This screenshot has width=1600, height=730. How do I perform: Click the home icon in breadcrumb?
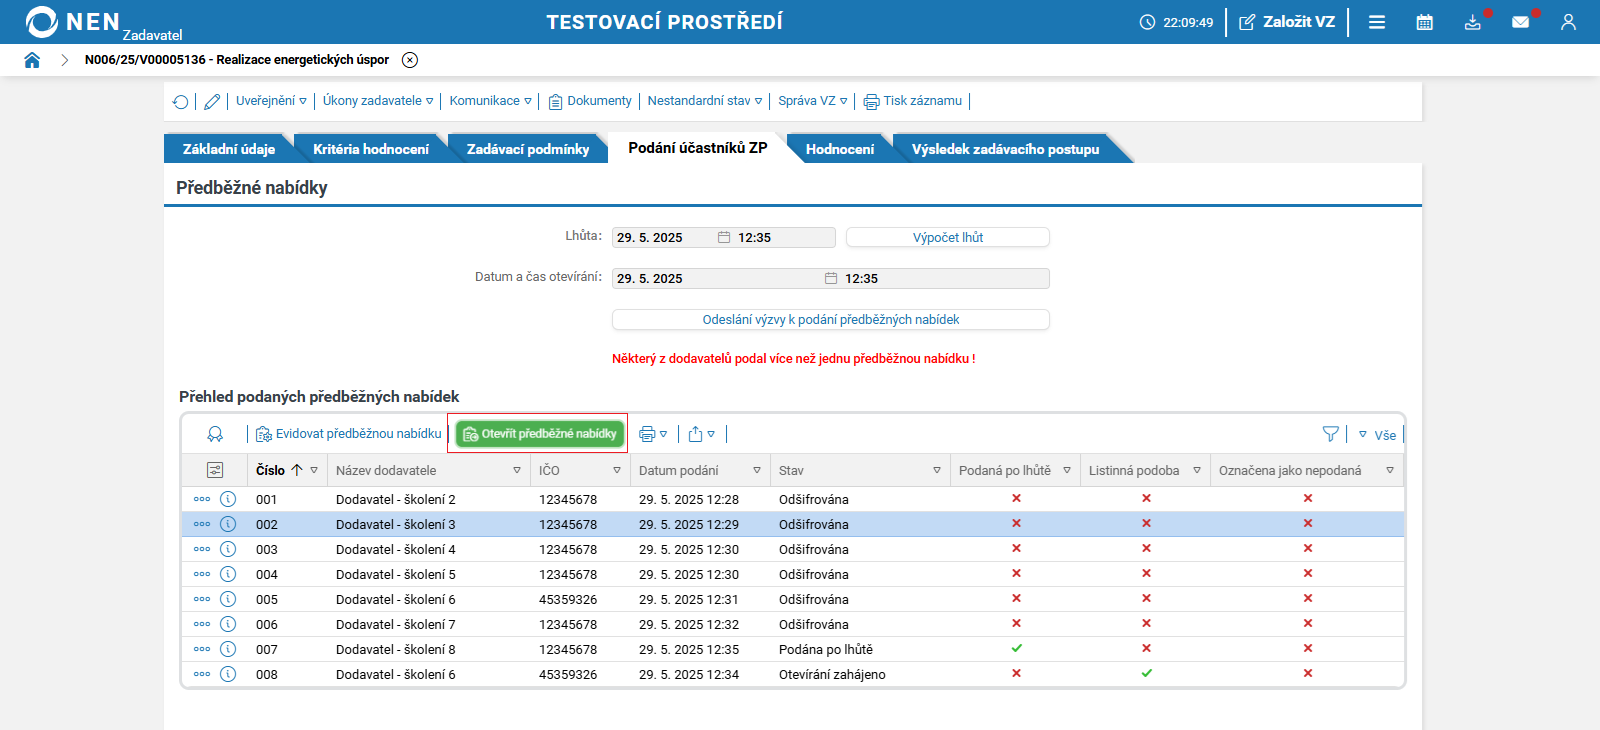(32, 60)
